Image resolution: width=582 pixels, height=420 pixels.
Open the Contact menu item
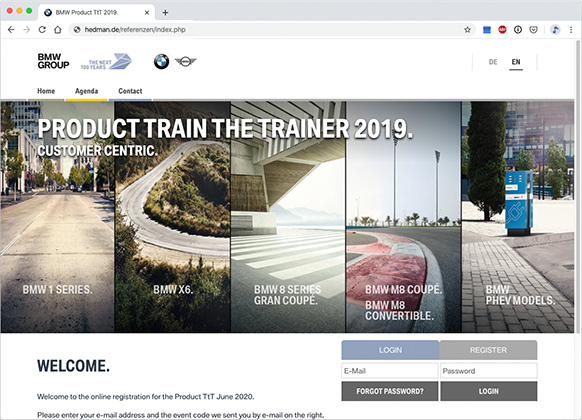(x=130, y=91)
